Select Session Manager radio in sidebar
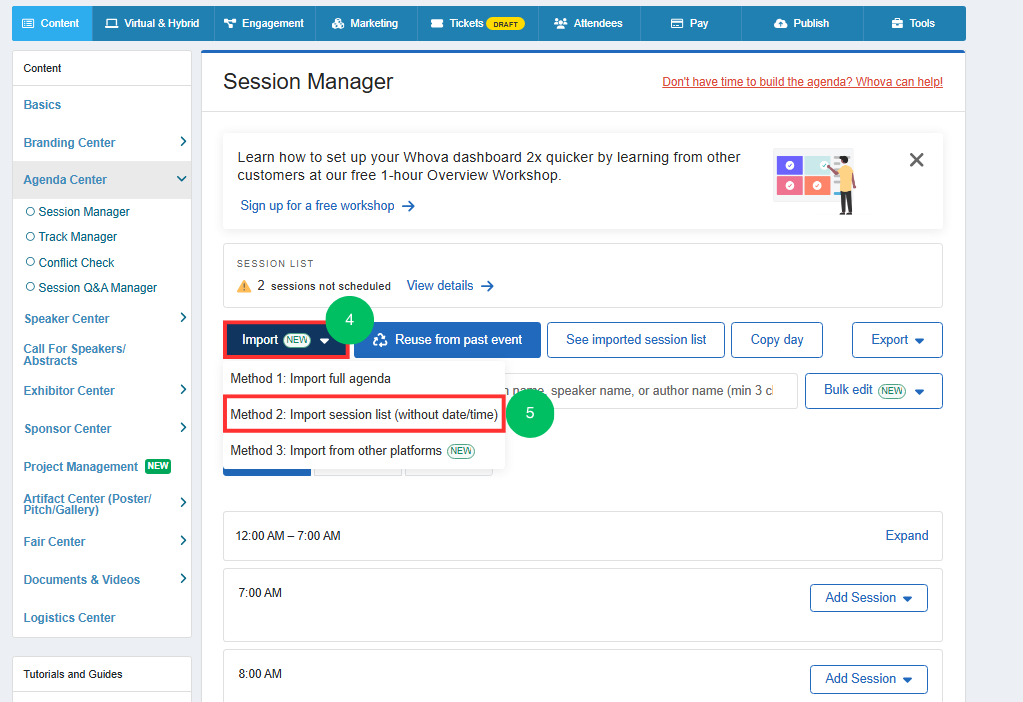Image resolution: width=1023 pixels, height=702 pixels. point(30,211)
